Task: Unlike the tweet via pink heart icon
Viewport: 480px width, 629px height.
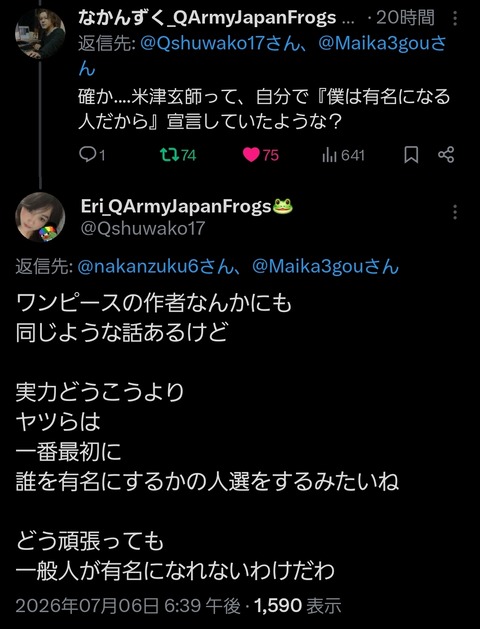Action: 251,154
